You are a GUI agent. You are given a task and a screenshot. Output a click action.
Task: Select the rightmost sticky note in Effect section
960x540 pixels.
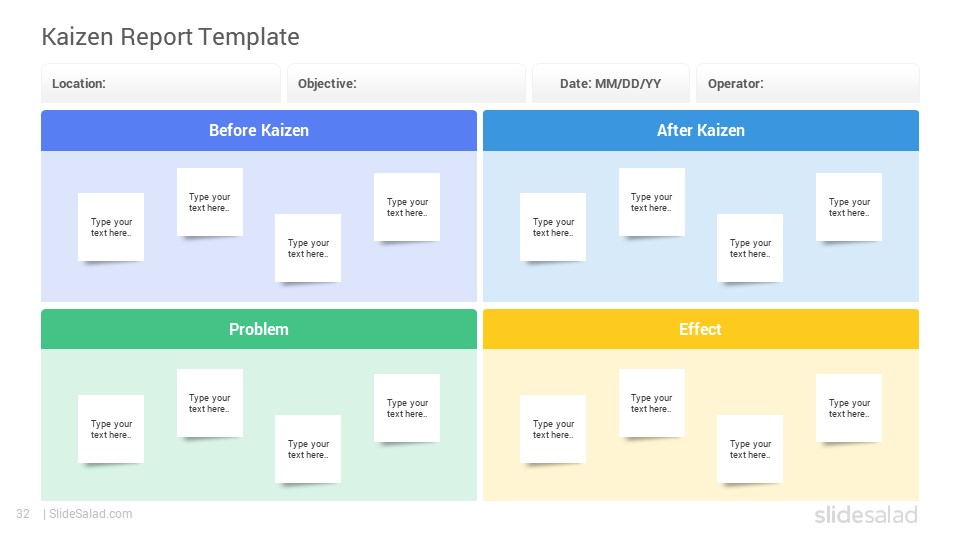(849, 408)
